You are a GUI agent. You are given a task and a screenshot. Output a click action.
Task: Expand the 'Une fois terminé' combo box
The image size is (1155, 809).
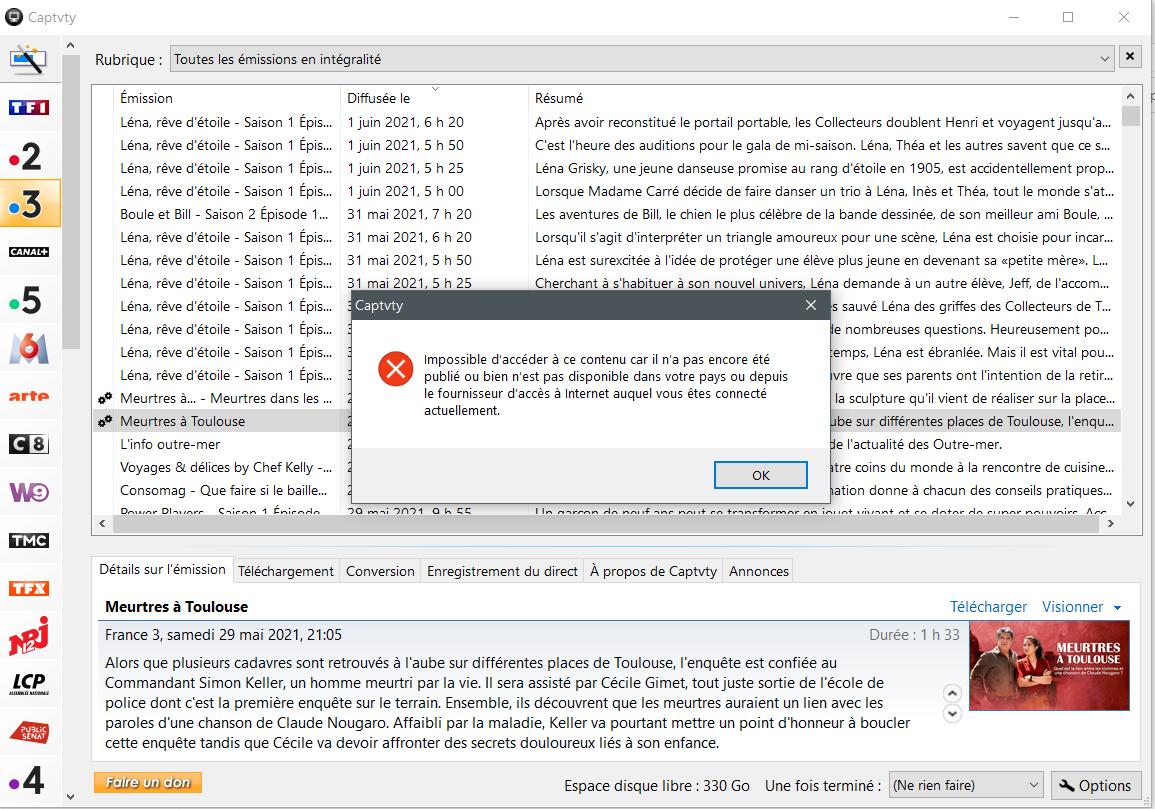(x=1033, y=785)
